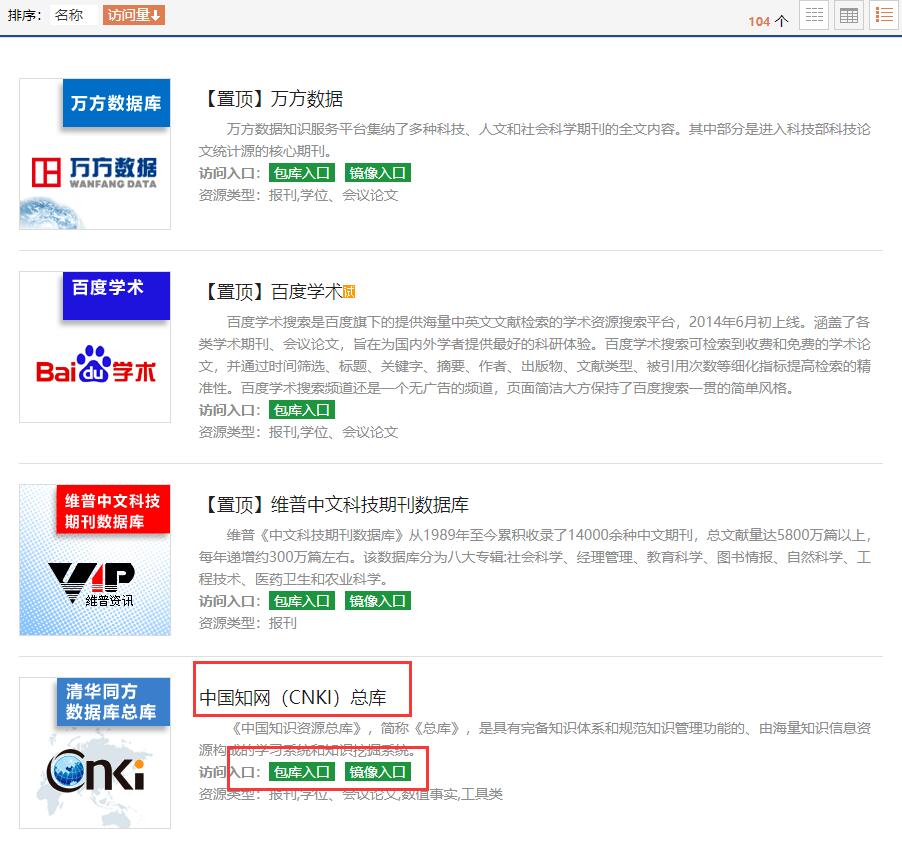Click the 104 个 result count

pos(768,21)
